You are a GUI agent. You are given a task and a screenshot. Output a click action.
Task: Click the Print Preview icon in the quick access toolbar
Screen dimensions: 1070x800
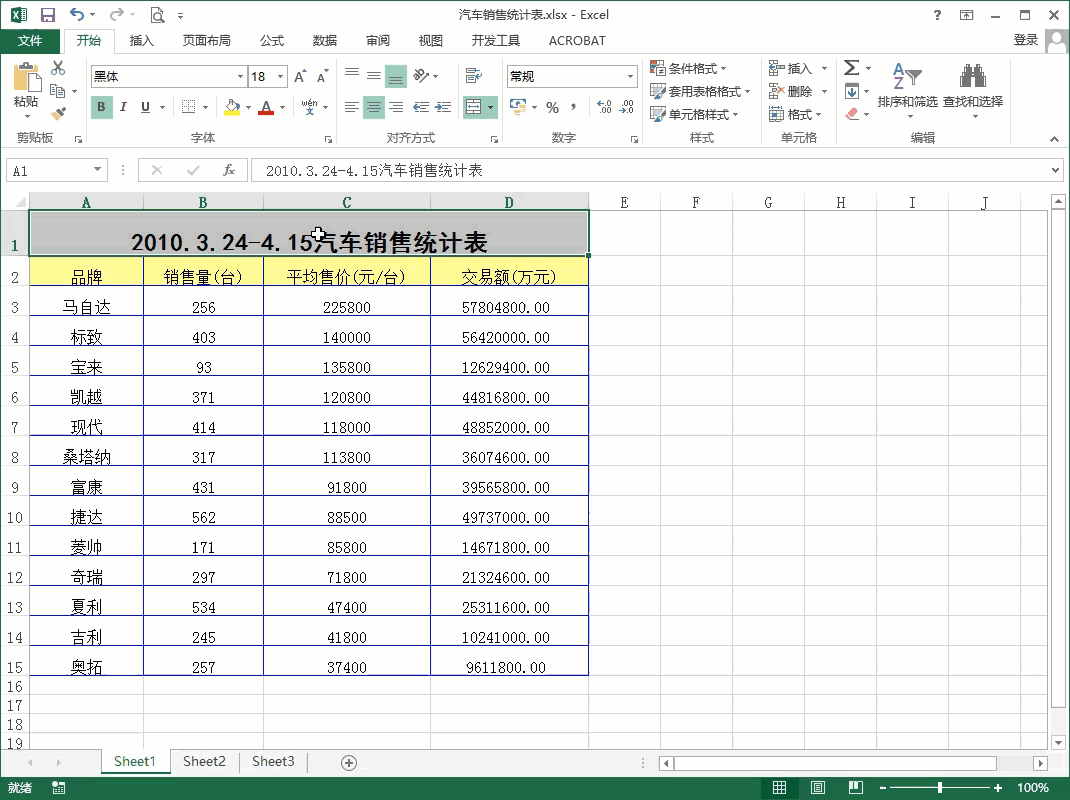pyautogui.click(x=158, y=15)
